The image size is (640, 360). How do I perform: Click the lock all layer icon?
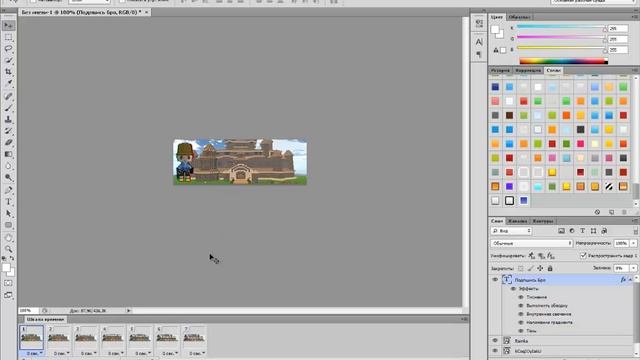(x=550, y=268)
